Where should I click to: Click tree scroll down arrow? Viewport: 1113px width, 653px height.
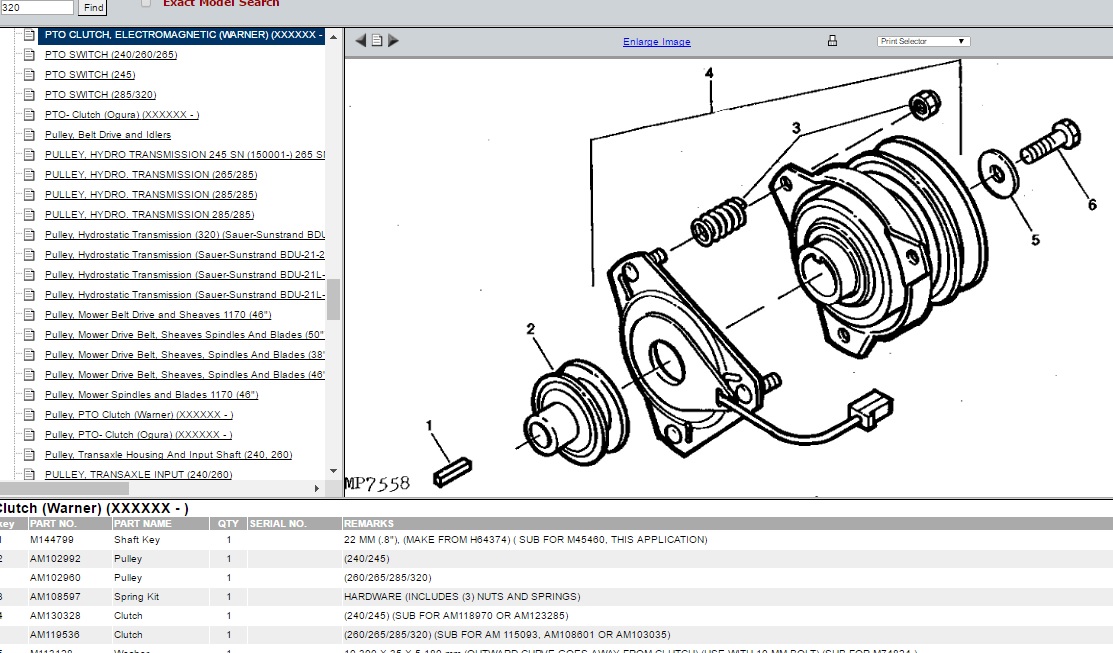click(x=333, y=471)
